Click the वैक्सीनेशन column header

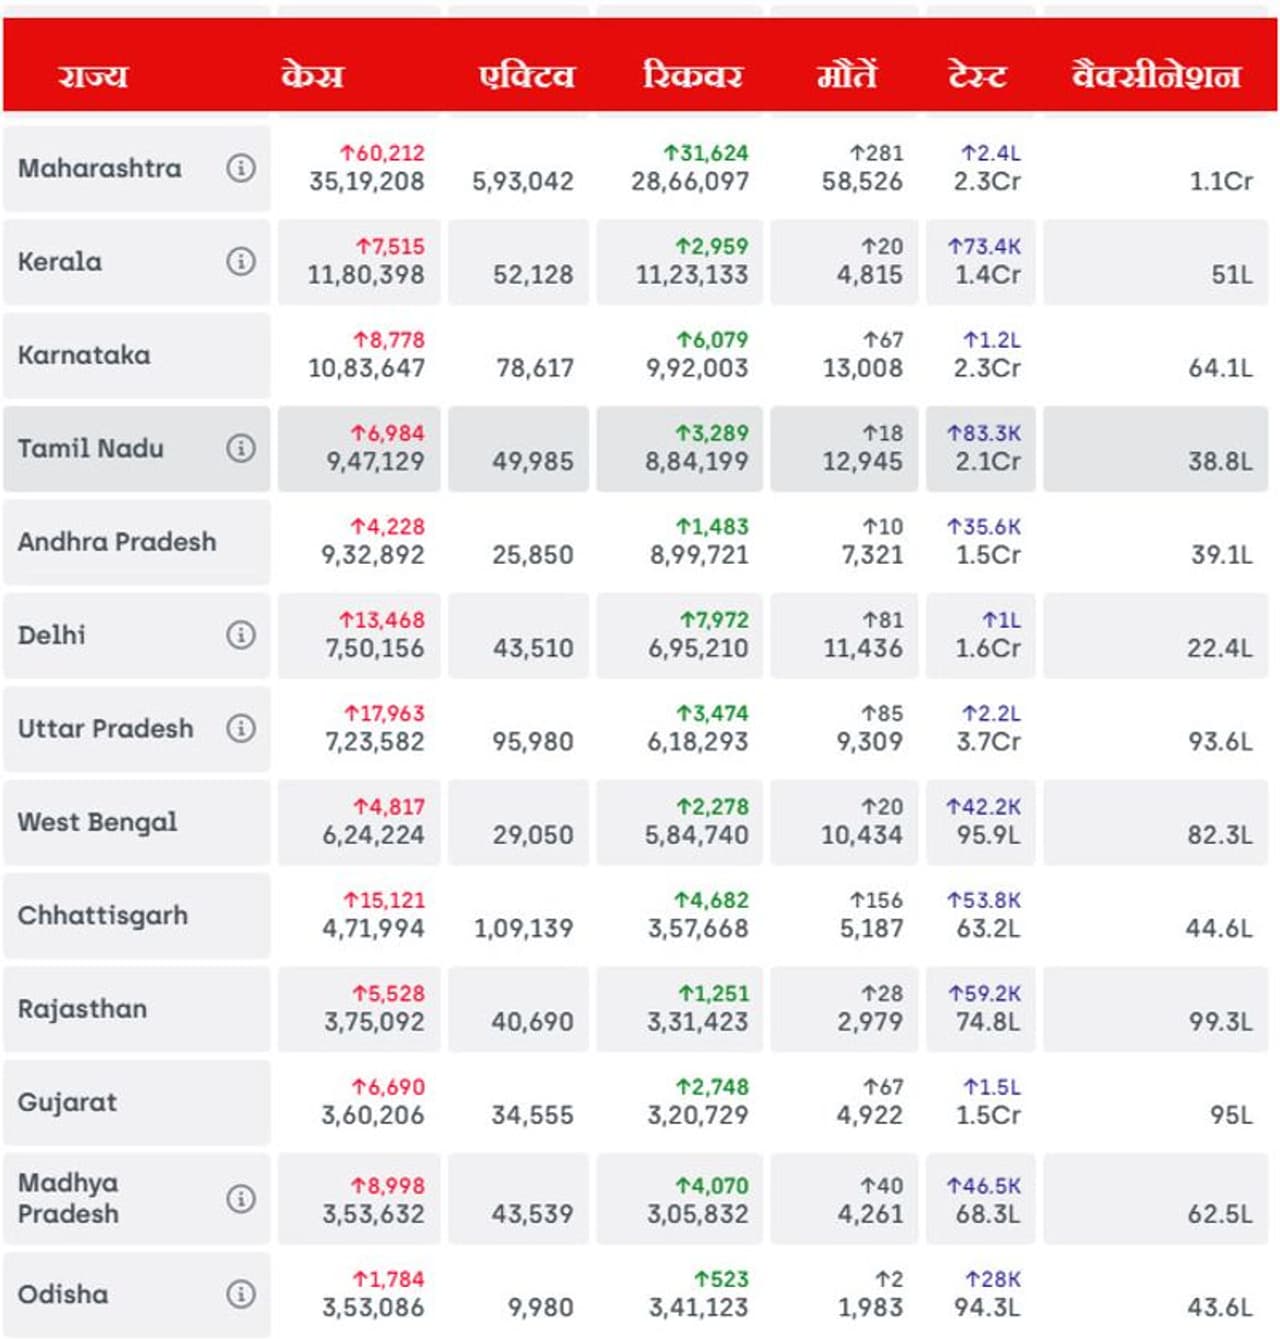click(1156, 75)
